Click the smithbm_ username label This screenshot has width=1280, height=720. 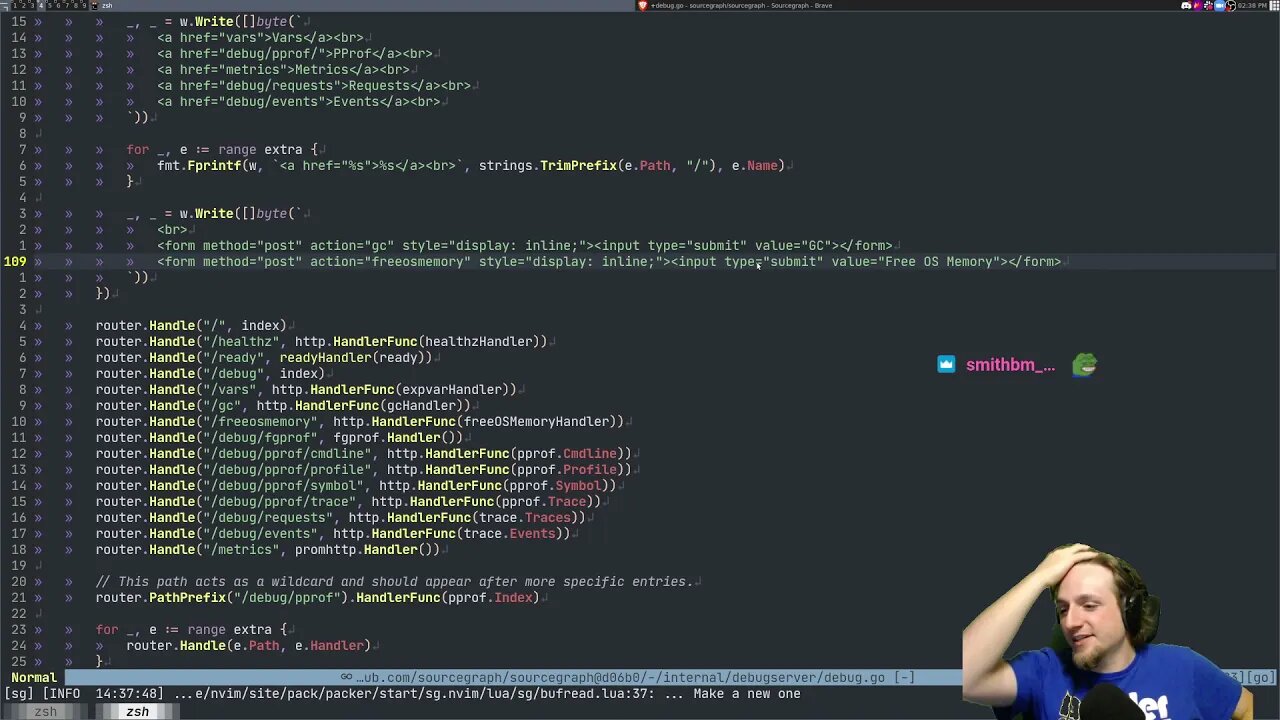(x=1010, y=365)
